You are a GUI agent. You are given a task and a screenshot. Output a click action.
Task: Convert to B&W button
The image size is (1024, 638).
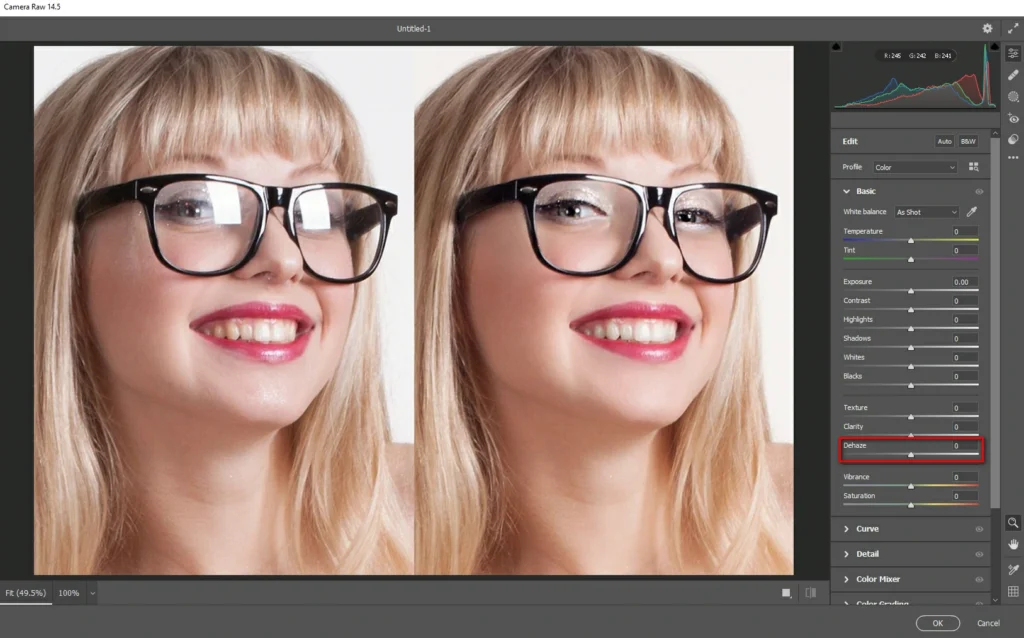click(x=968, y=141)
